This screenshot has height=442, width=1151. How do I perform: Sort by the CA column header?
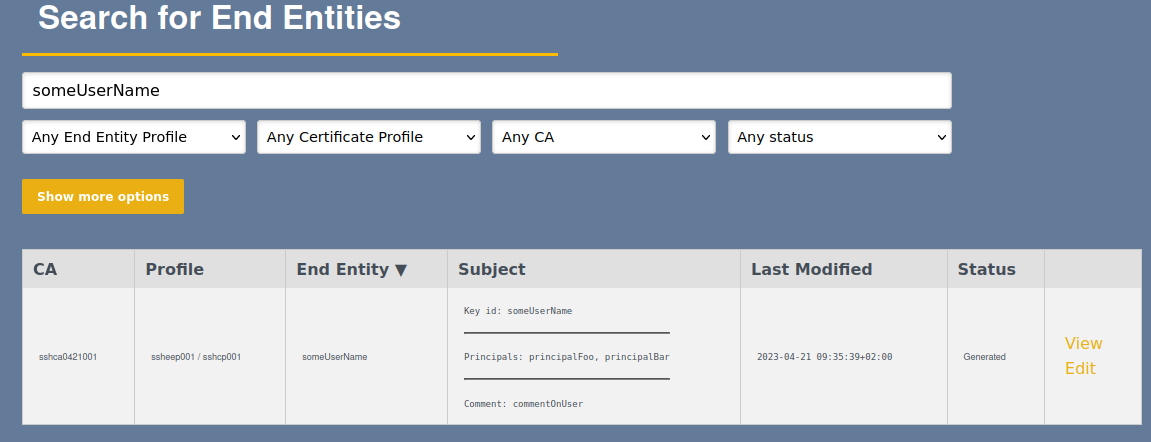(x=45, y=269)
